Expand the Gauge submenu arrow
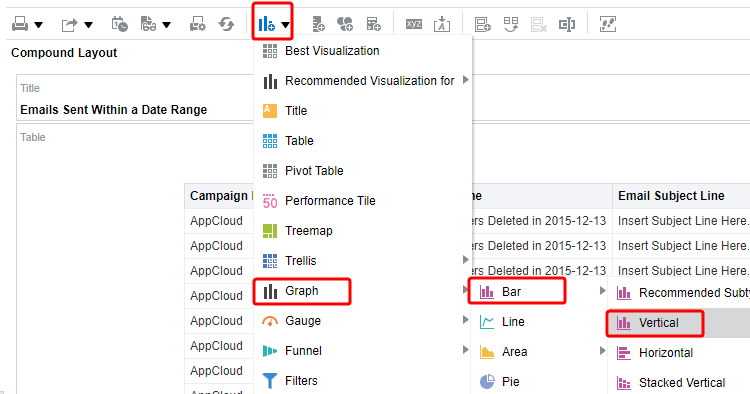 coord(465,320)
